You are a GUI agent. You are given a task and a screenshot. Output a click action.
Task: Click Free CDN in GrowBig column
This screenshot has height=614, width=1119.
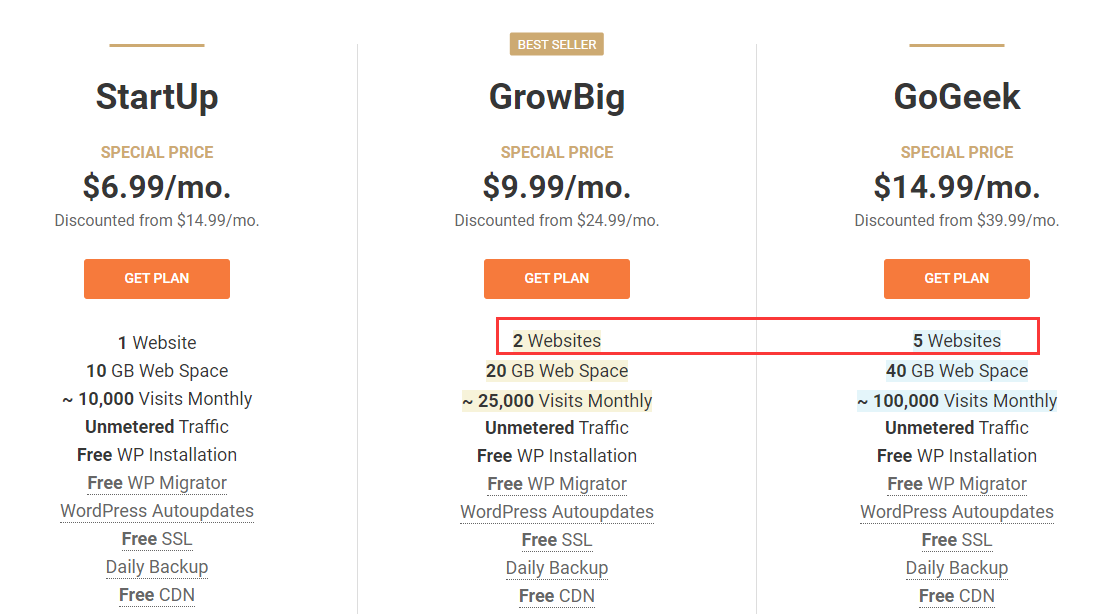(557, 596)
